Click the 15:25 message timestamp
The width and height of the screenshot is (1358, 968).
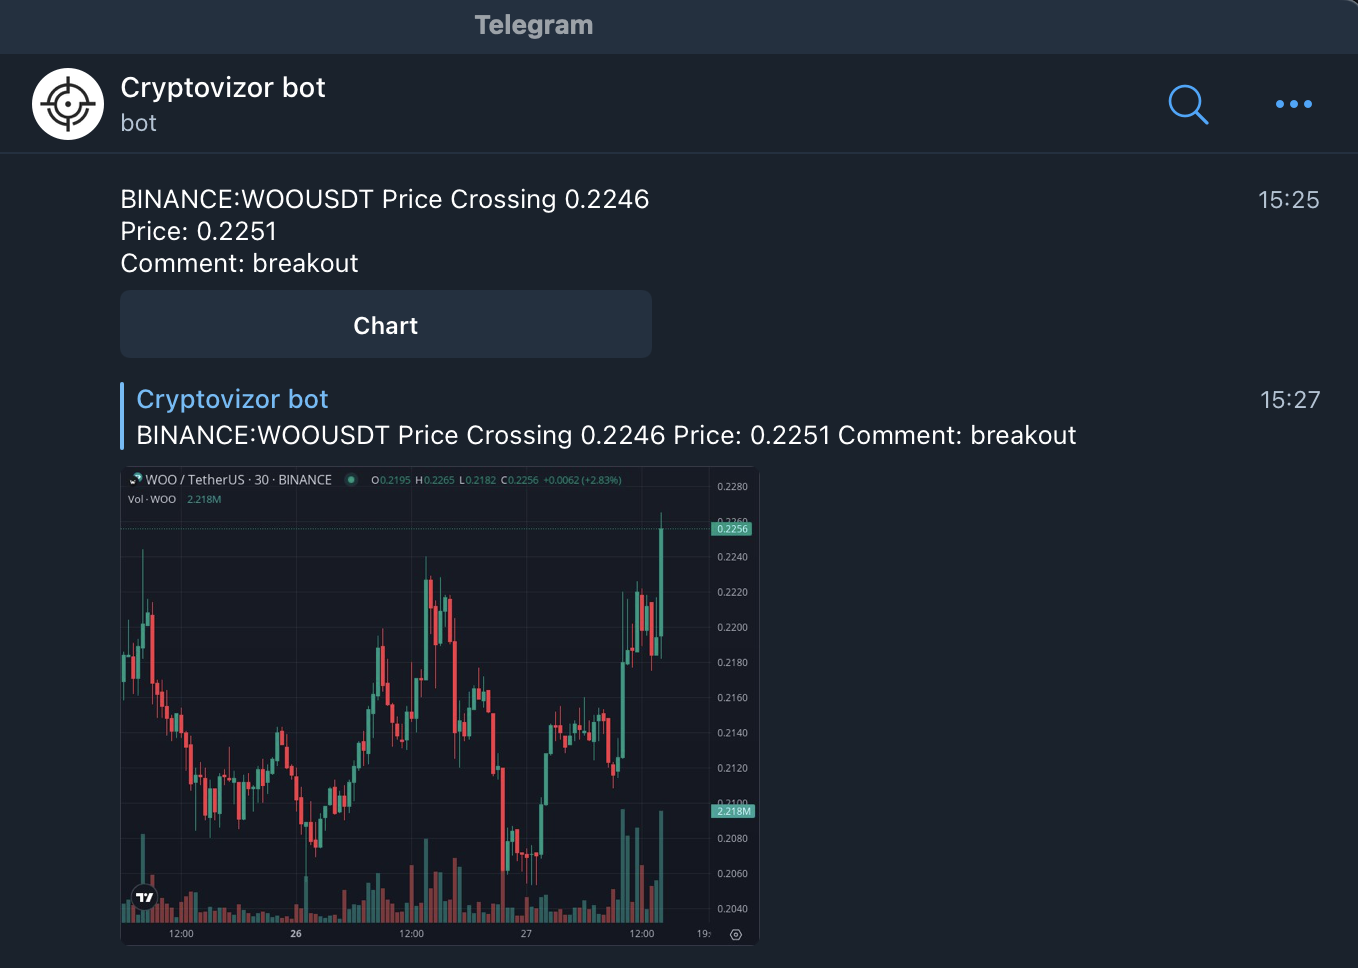pos(1288,200)
